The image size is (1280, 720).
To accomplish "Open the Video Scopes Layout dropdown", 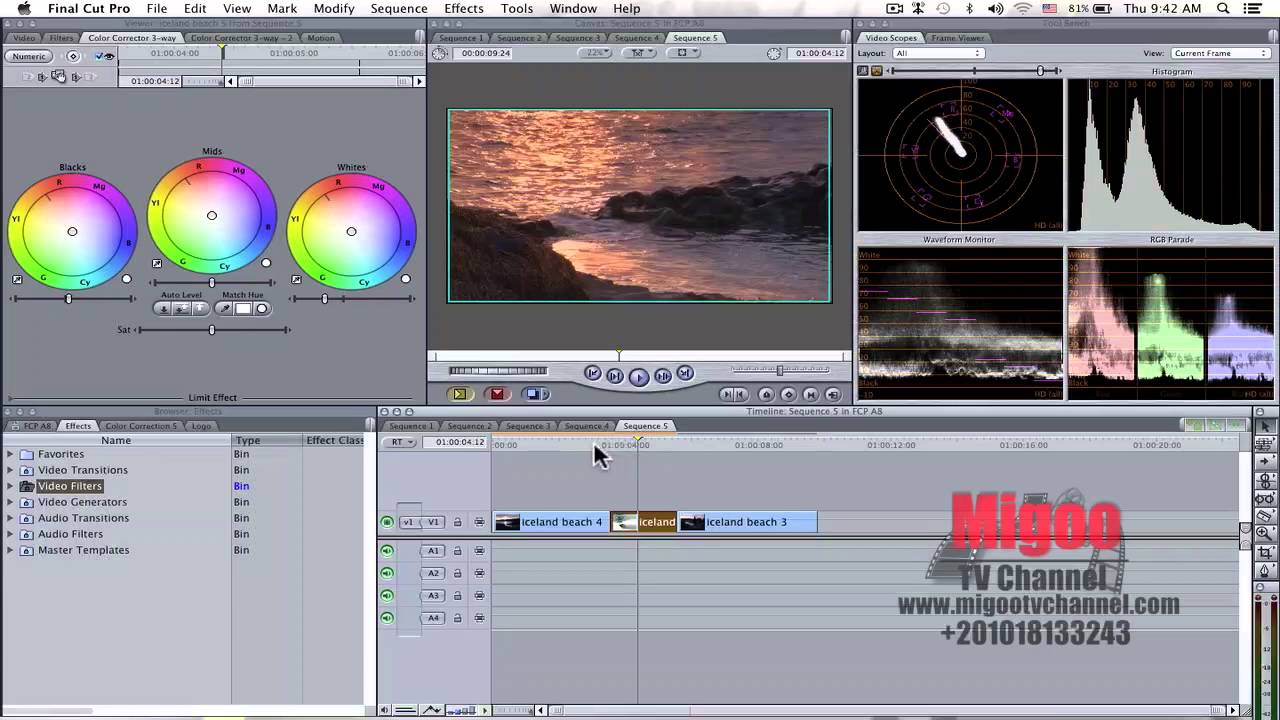I will 937,53.
